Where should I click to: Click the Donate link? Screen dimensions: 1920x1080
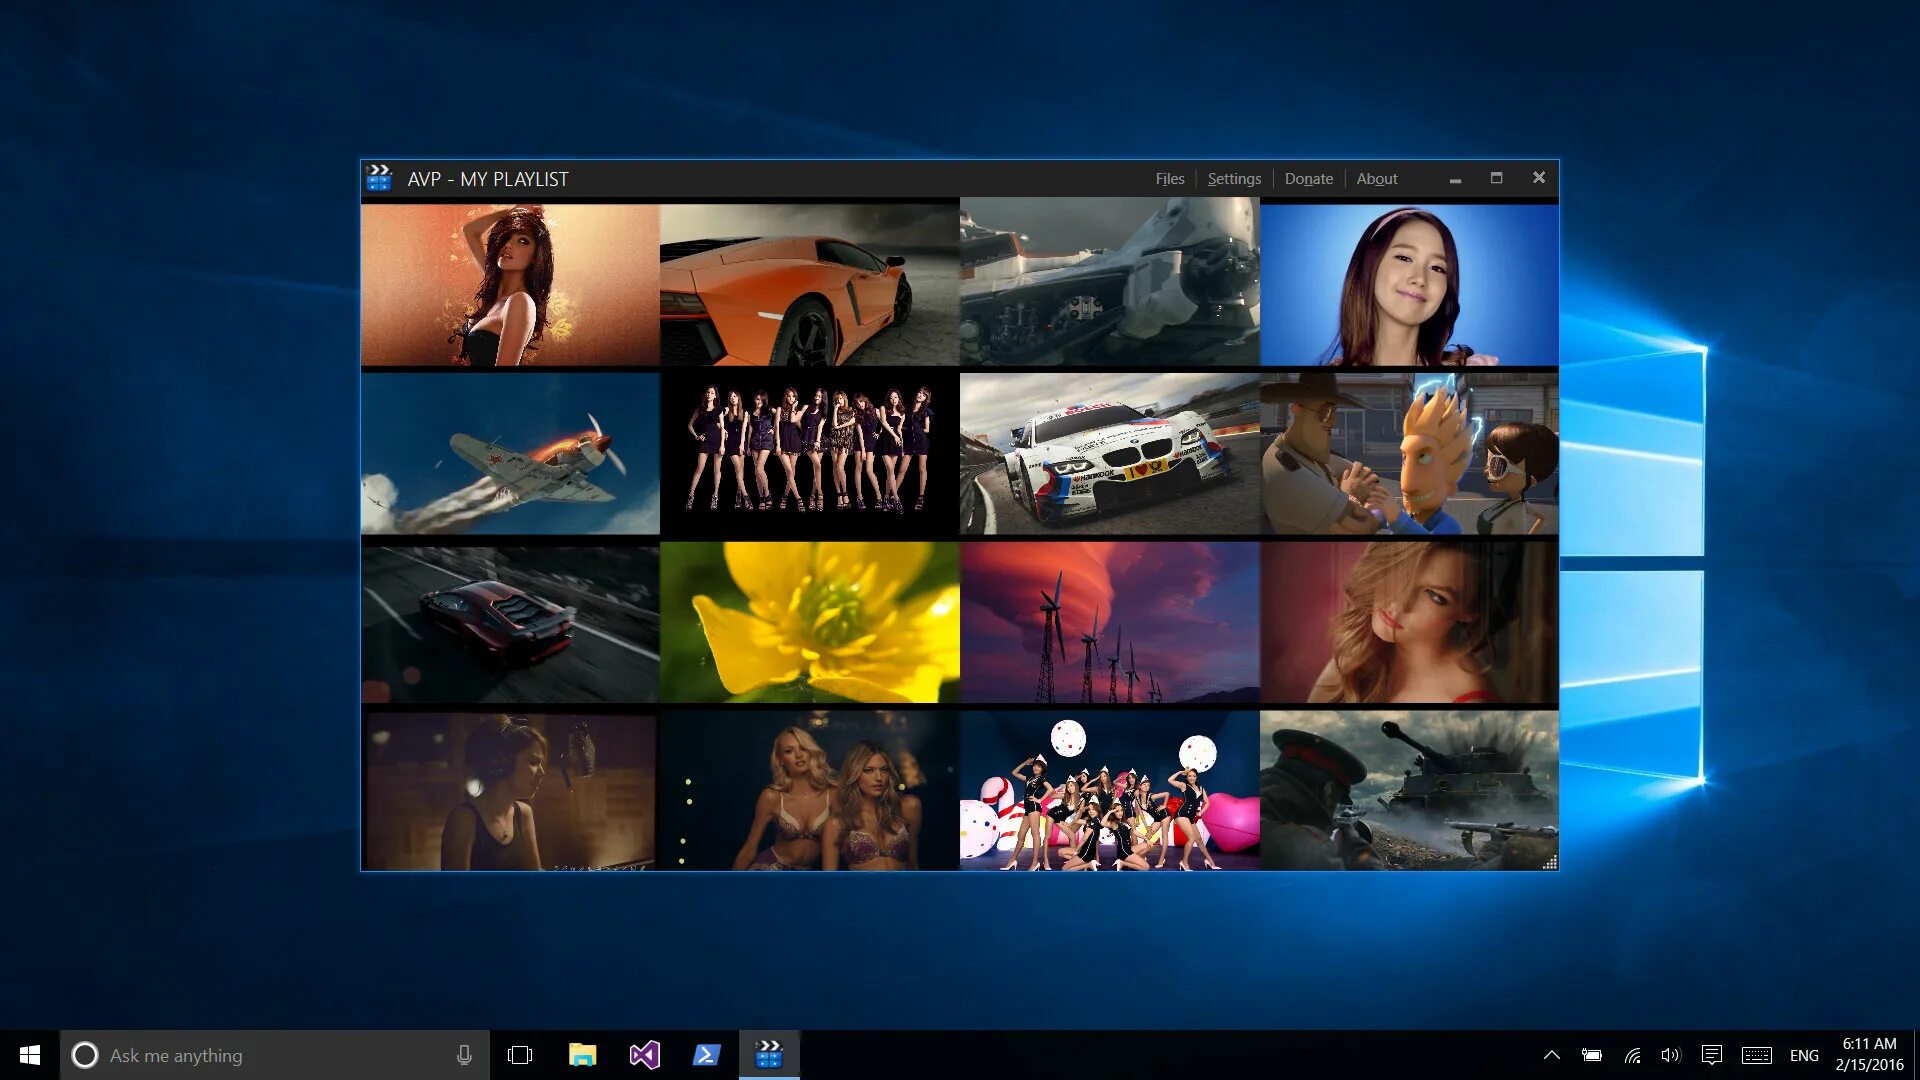[x=1309, y=178]
